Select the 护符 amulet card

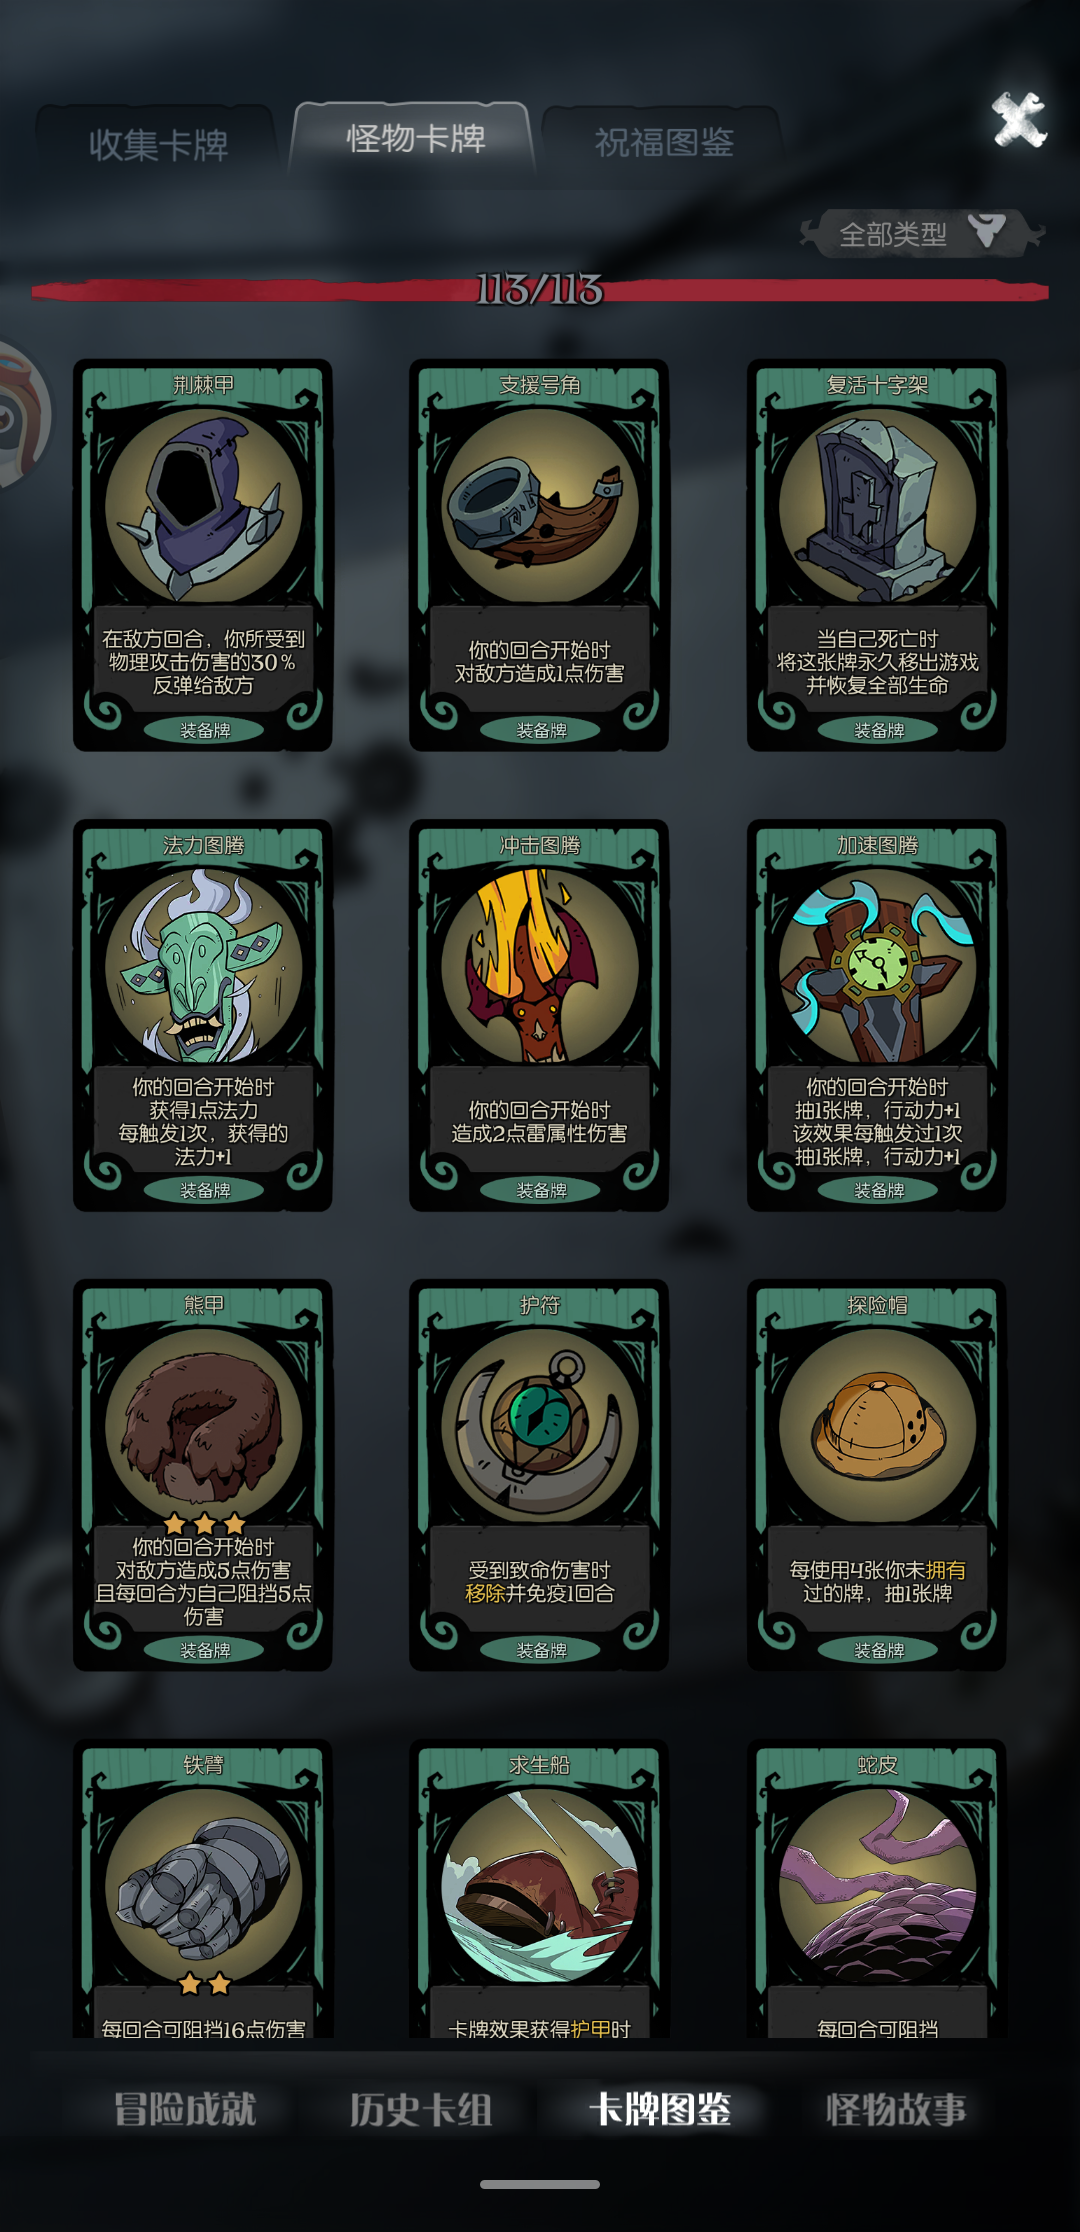pos(539,1475)
